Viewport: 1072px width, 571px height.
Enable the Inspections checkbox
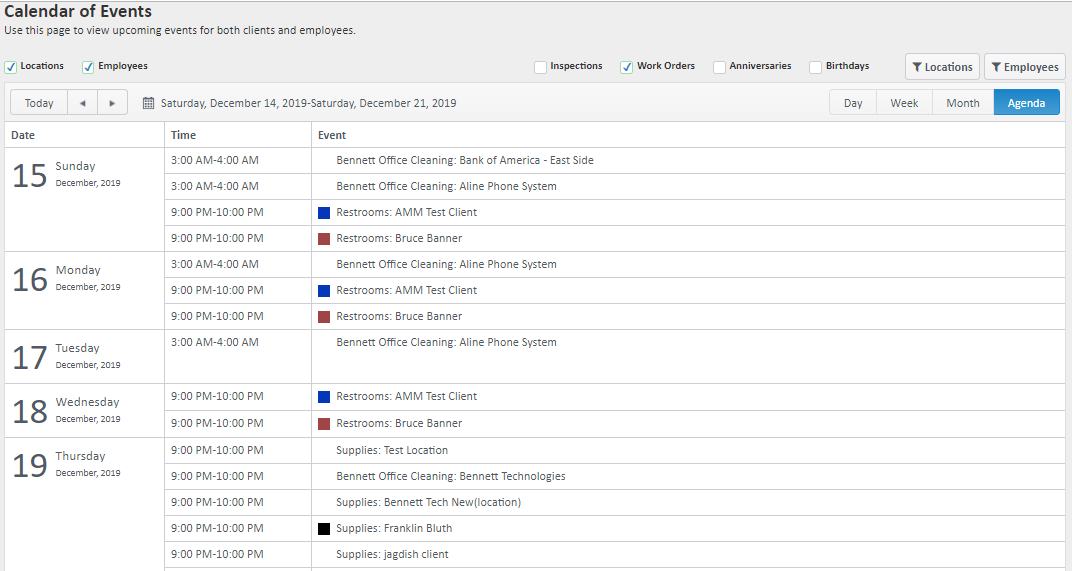pos(540,67)
